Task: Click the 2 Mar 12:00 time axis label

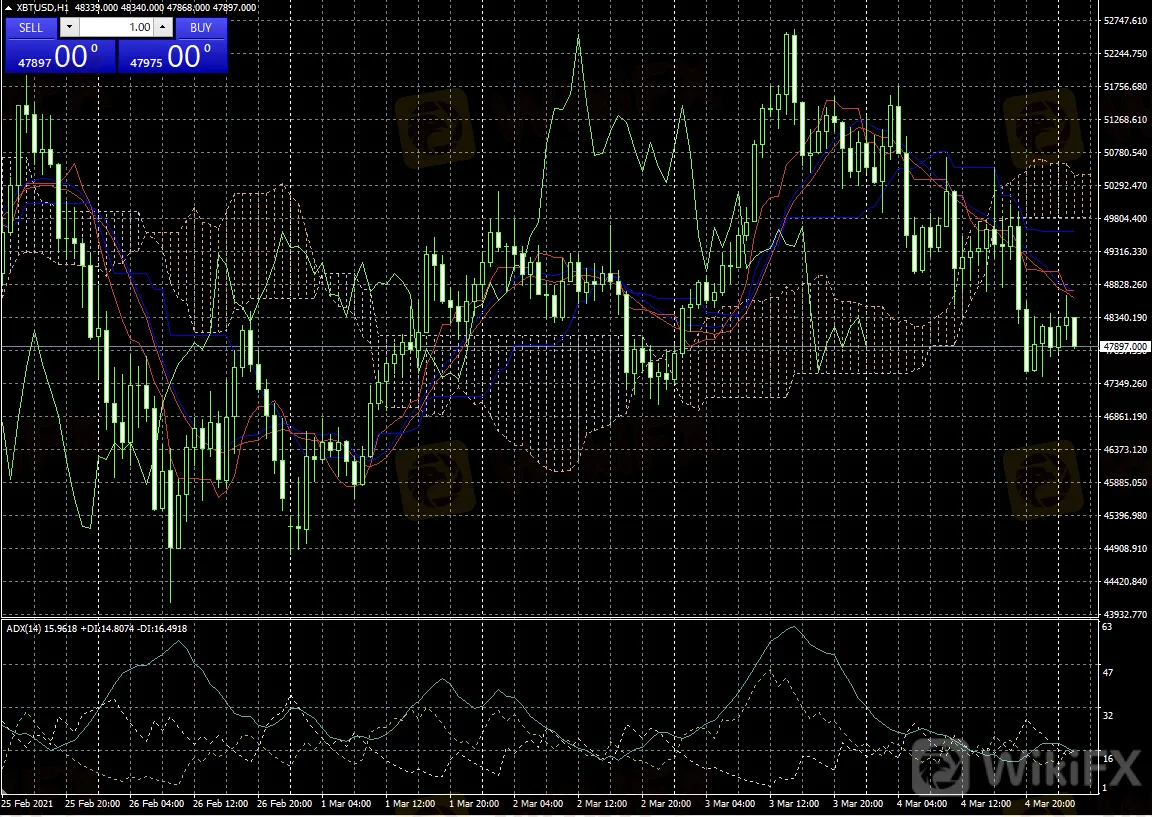Action: click(602, 804)
